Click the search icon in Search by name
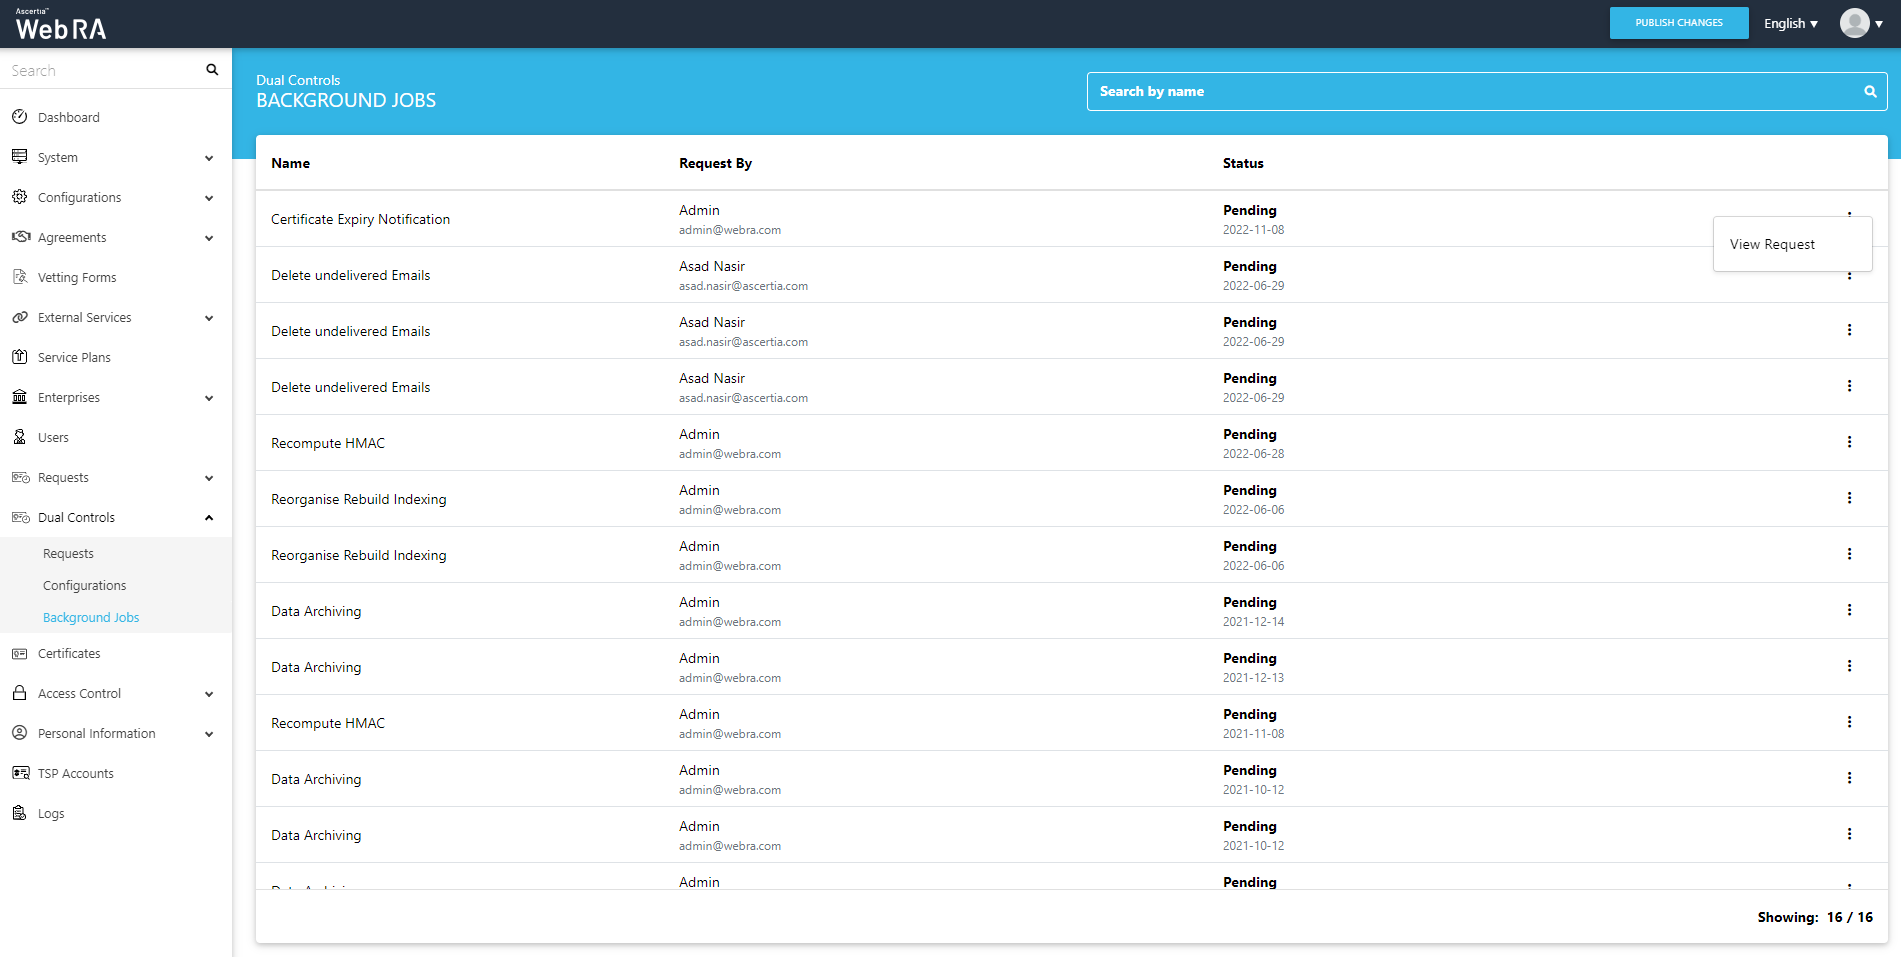 coord(1870,91)
